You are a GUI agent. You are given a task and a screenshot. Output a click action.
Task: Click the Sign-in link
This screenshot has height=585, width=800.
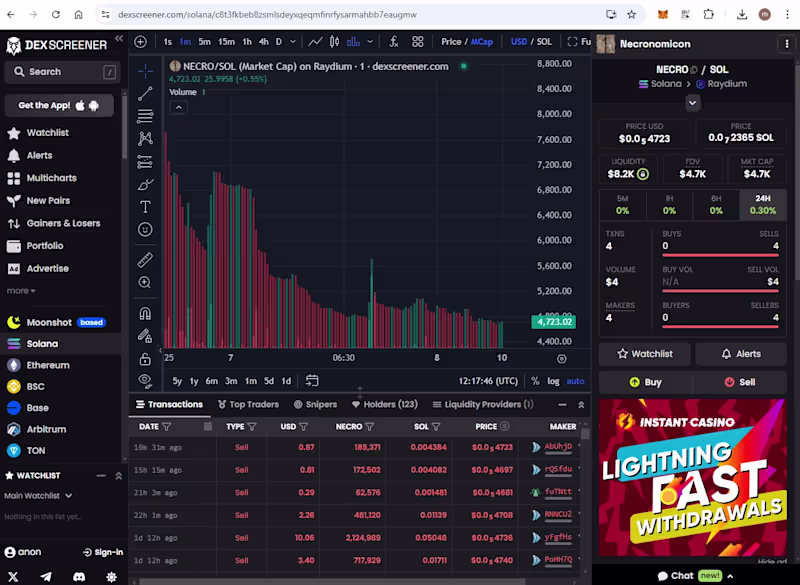click(103, 552)
